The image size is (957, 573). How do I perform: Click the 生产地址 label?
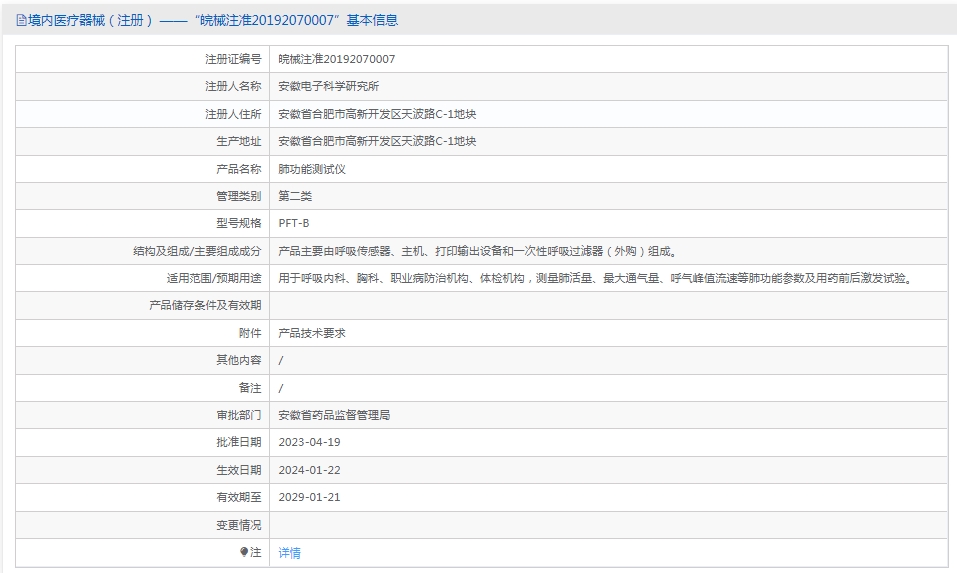point(239,142)
